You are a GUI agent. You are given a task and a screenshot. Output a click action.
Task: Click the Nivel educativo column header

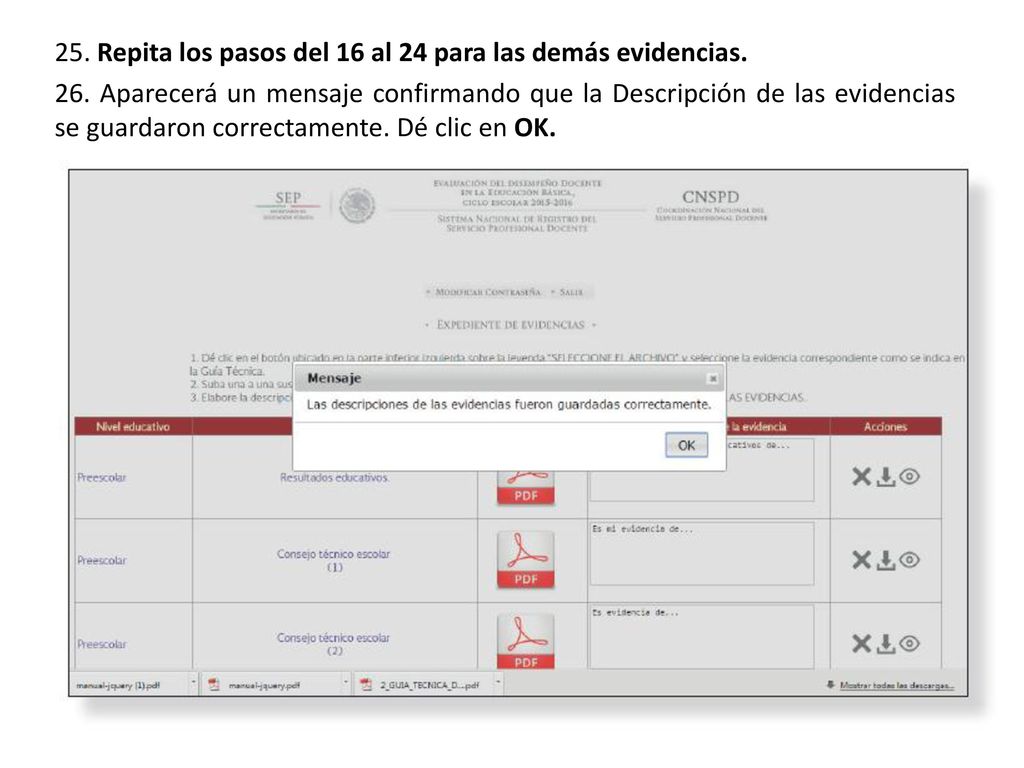[133, 426]
